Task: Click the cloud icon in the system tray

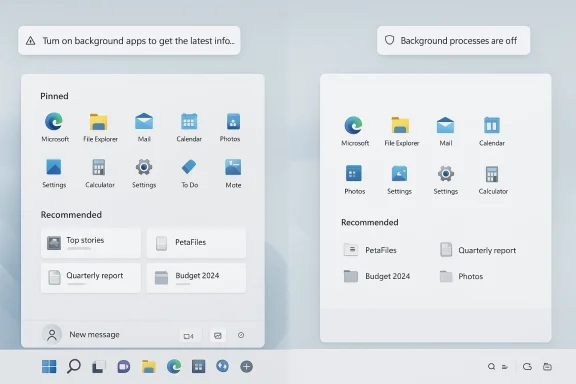Action: [x=527, y=366]
